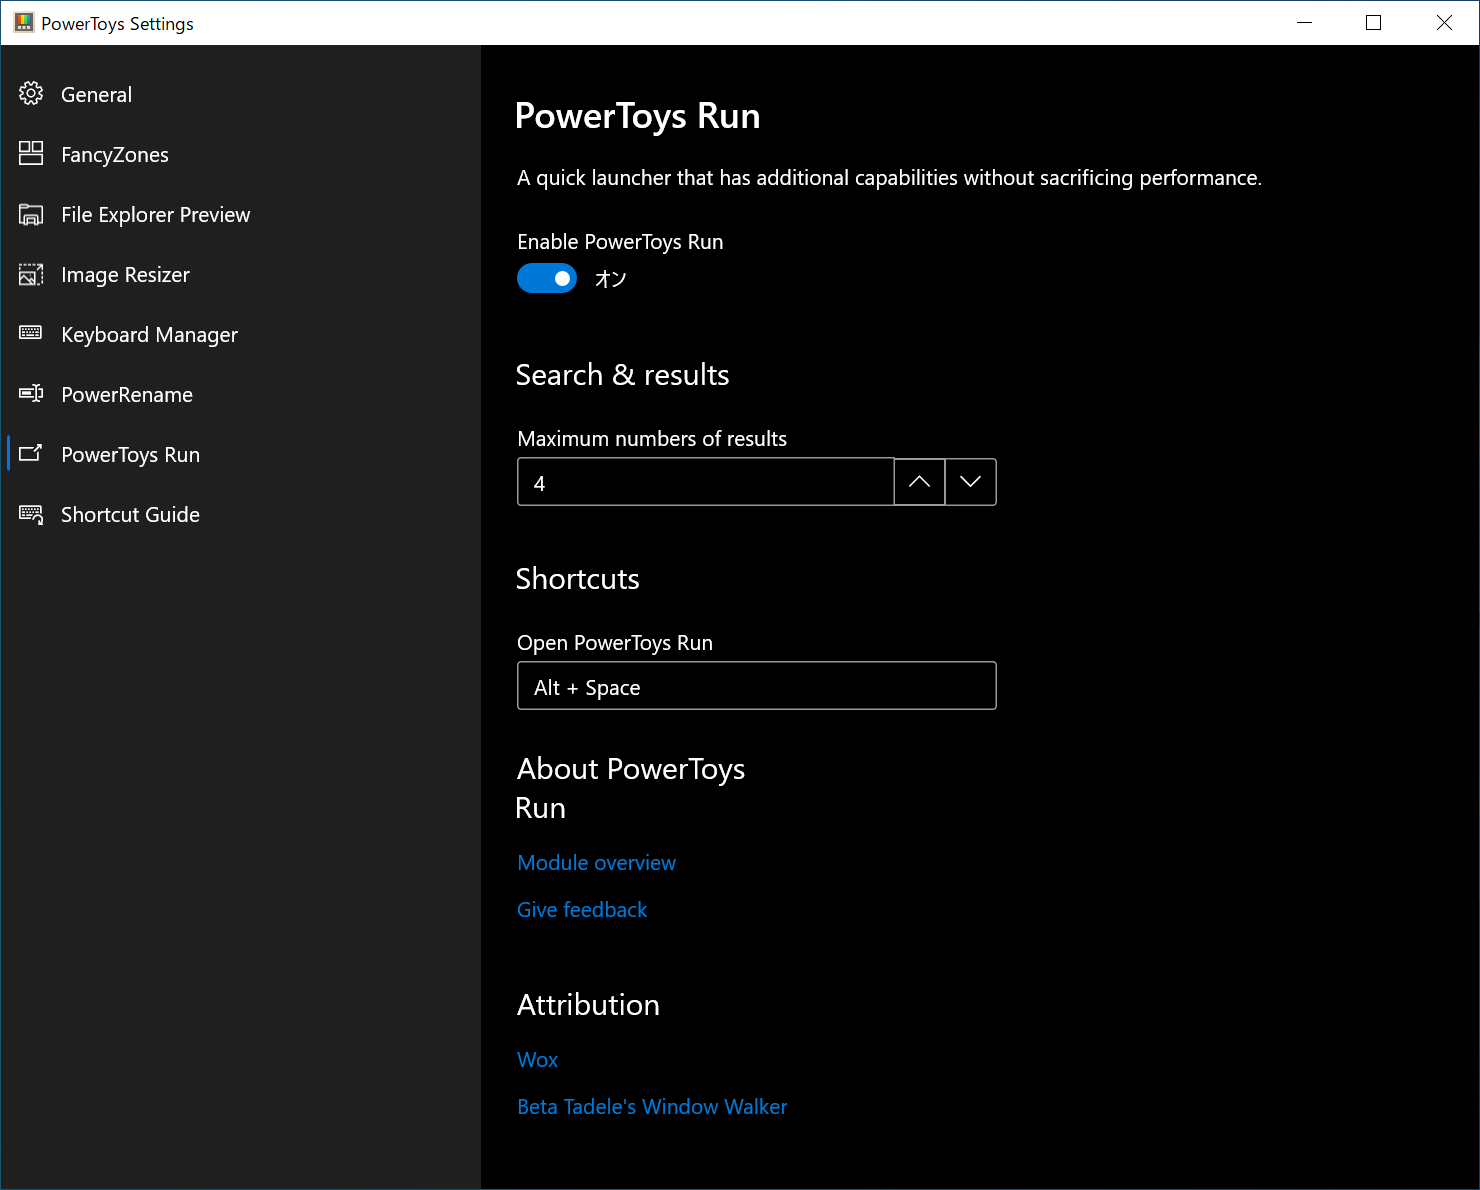This screenshot has width=1480, height=1190.
Task: Open the PowerRename section
Action: 240,394
